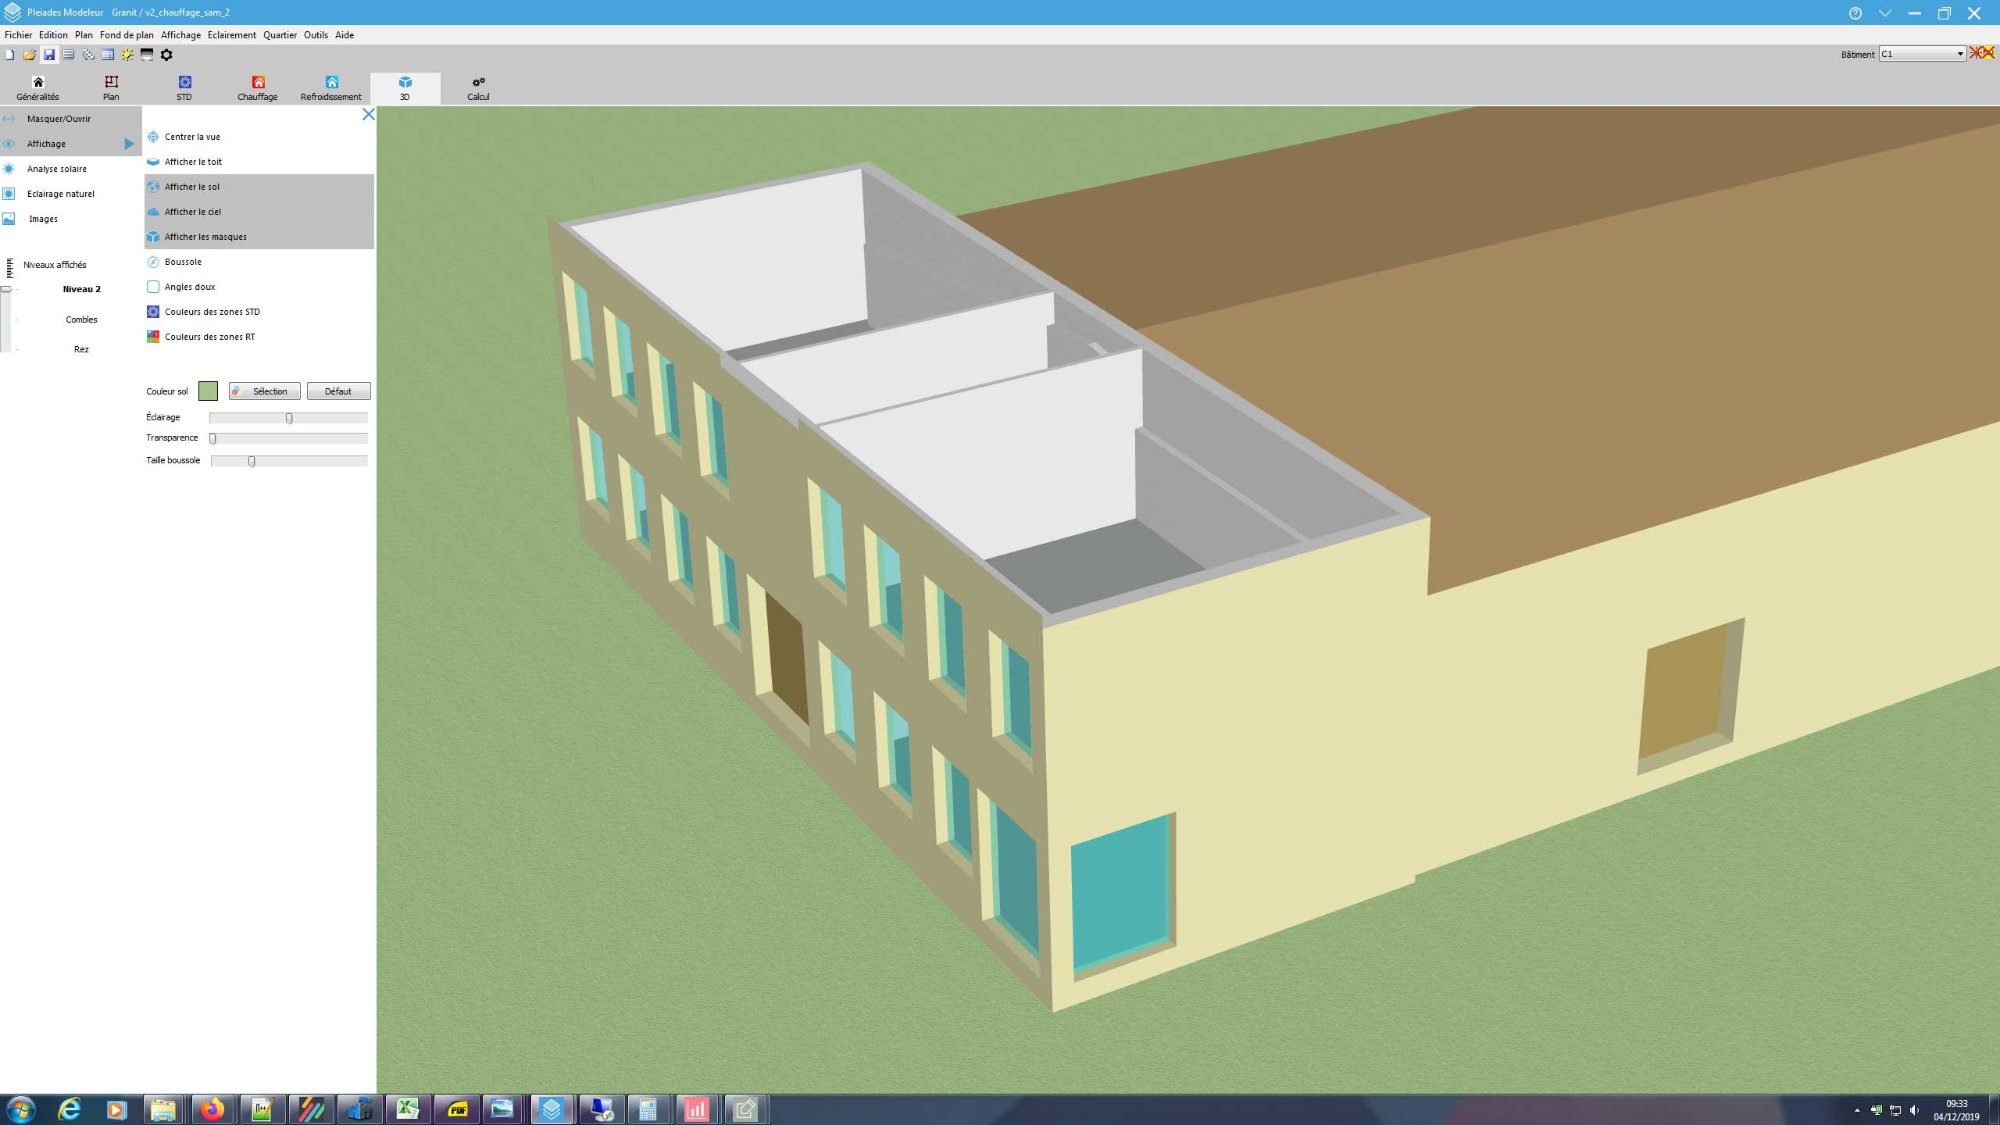Click Masquer/Ouvrir to collapse side panel
This screenshot has width=2000, height=1125.
coord(58,119)
